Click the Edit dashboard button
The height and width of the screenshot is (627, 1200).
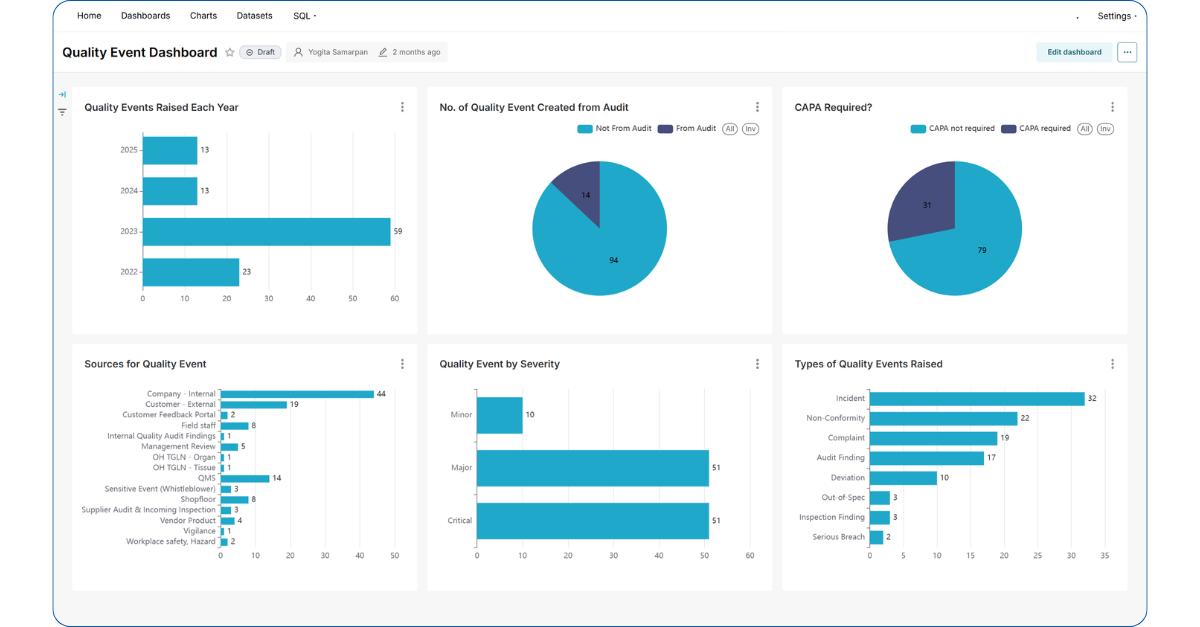pyautogui.click(x=1074, y=51)
